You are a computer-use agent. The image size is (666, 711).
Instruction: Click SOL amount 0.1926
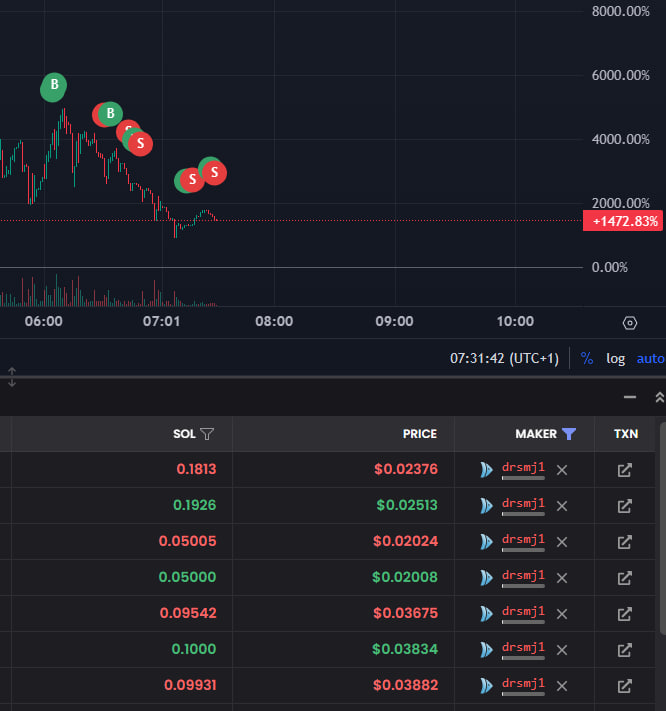click(x=194, y=505)
